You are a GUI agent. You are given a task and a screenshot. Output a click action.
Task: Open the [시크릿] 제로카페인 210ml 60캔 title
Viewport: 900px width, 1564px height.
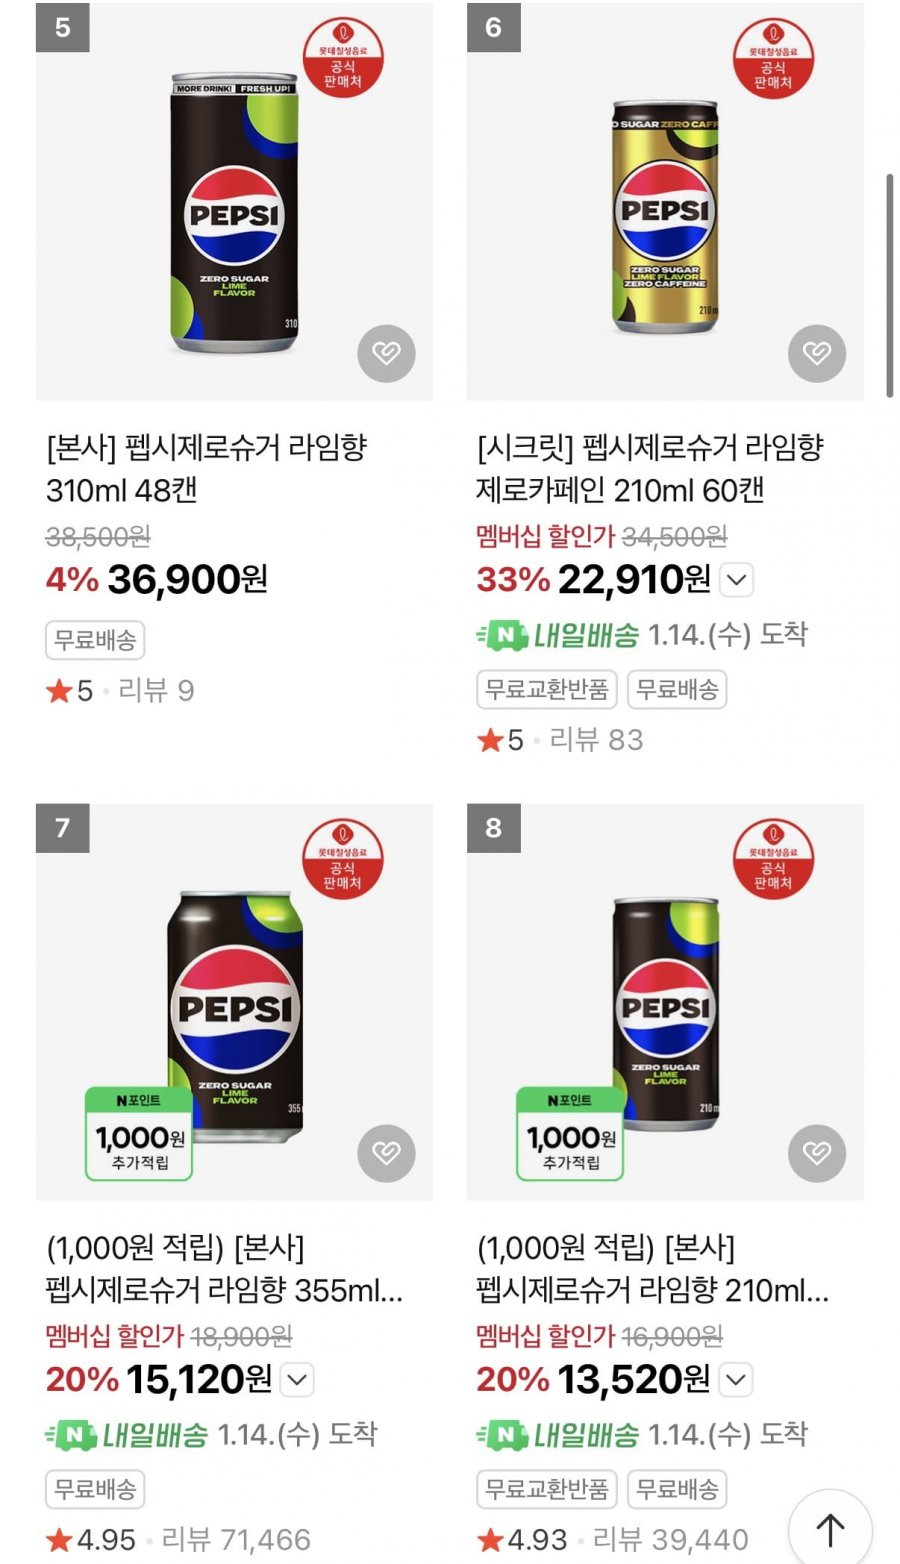coord(649,468)
